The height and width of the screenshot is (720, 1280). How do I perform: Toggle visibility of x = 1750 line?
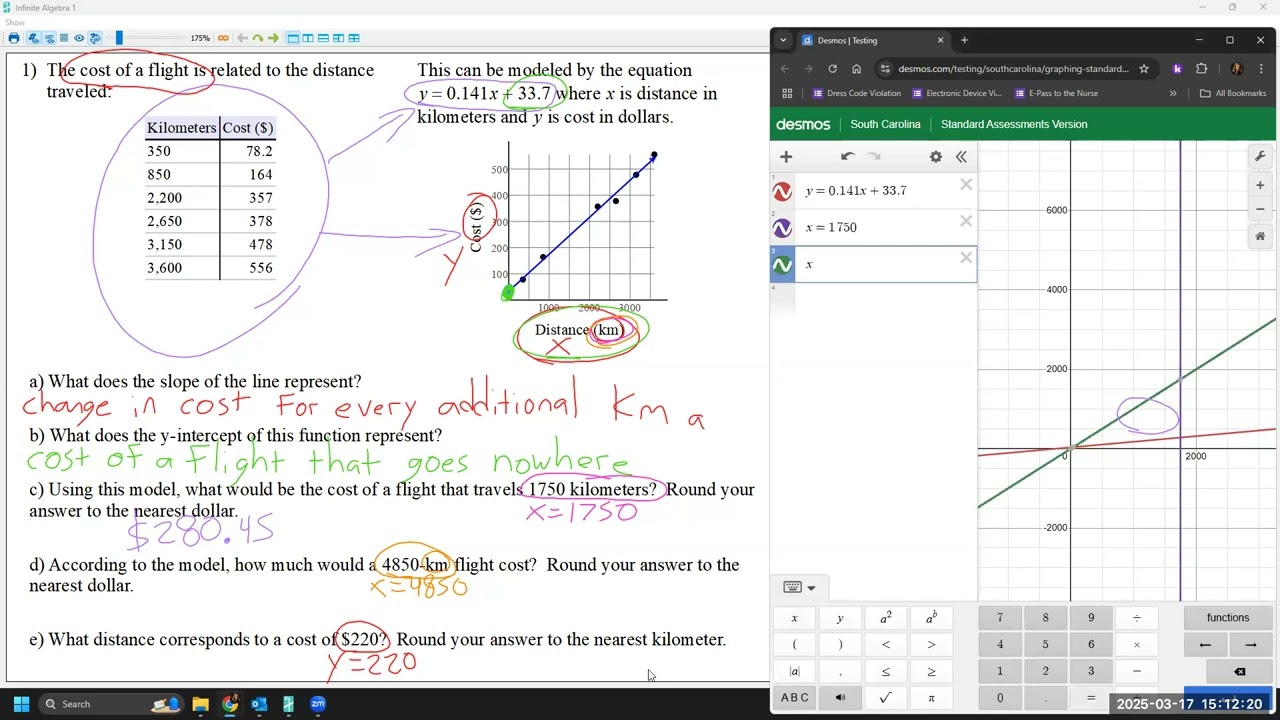pos(782,228)
